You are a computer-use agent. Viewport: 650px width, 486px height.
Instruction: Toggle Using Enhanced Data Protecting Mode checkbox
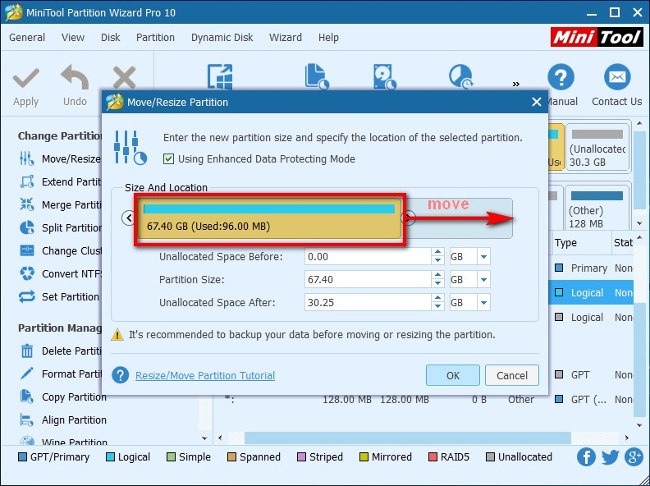click(x=168, y=159)
